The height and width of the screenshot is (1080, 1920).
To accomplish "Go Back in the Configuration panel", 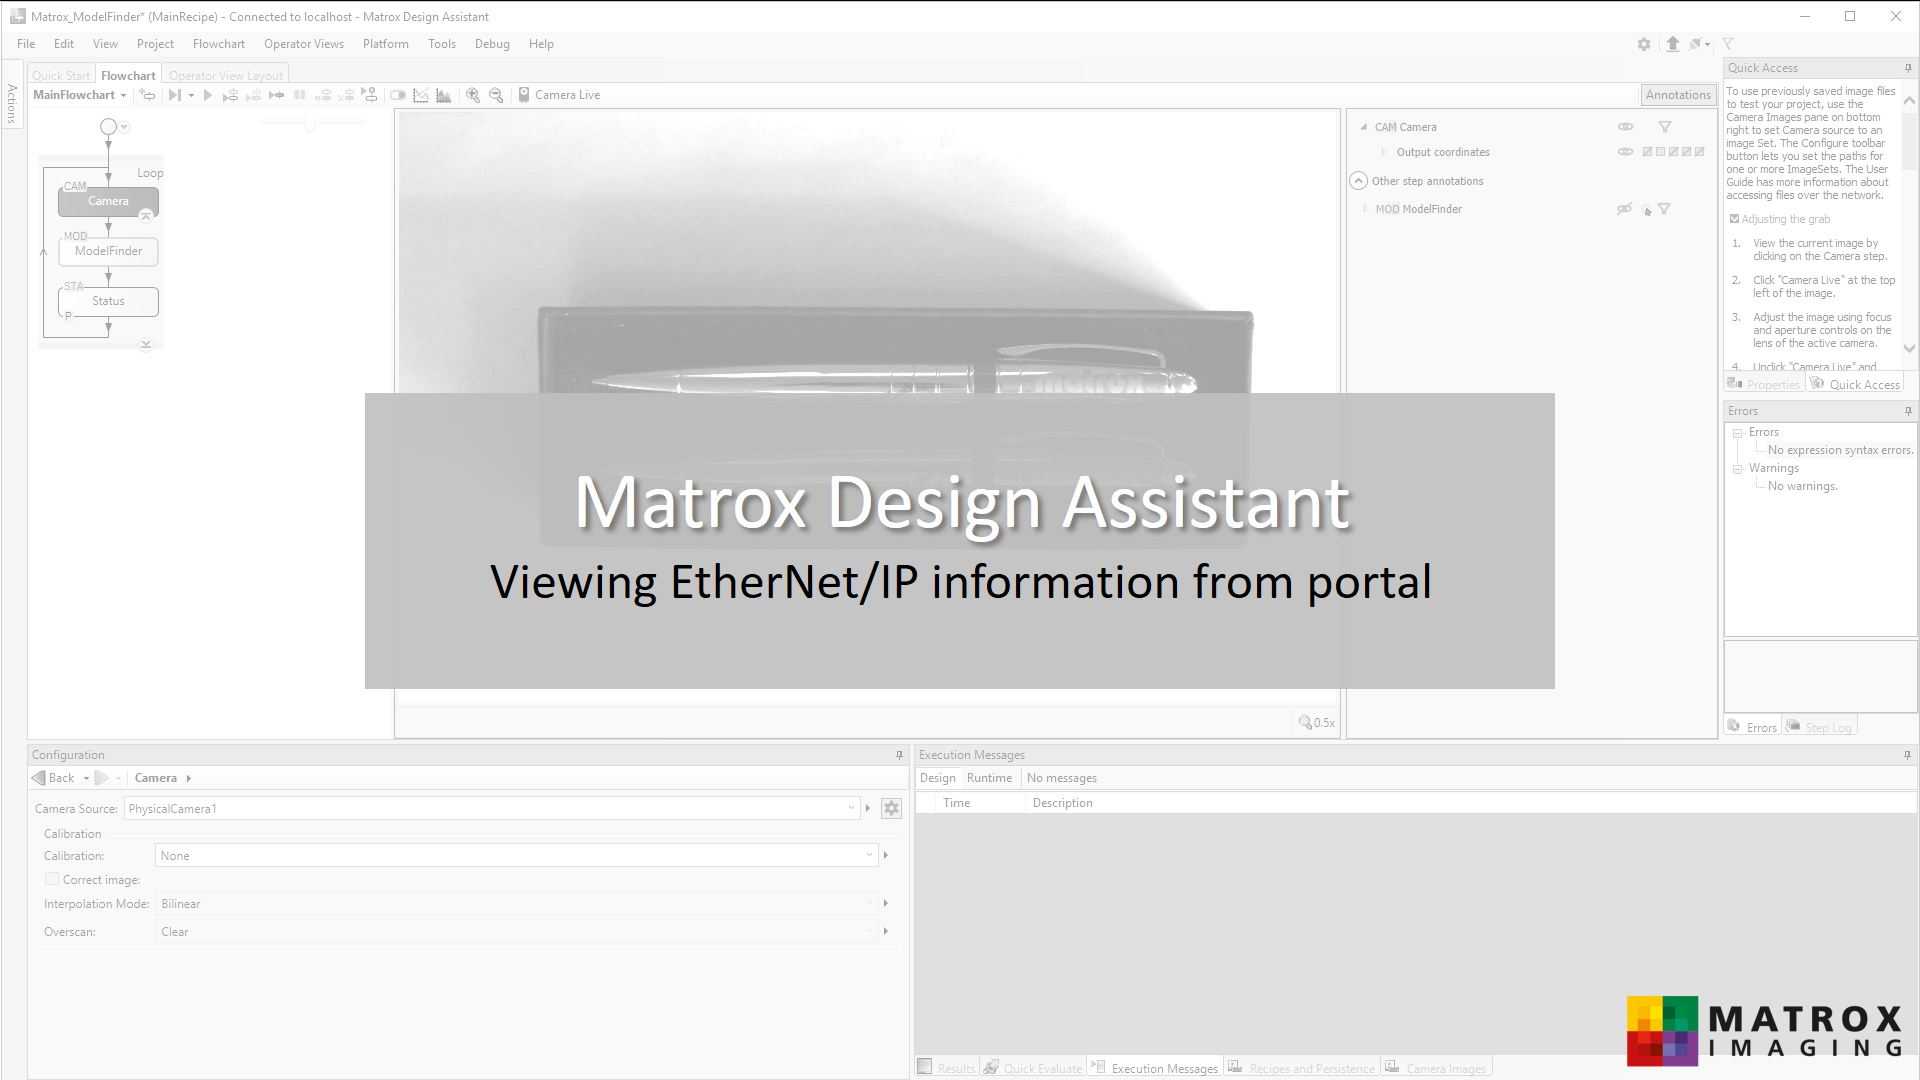I will (x=53, y=778).
